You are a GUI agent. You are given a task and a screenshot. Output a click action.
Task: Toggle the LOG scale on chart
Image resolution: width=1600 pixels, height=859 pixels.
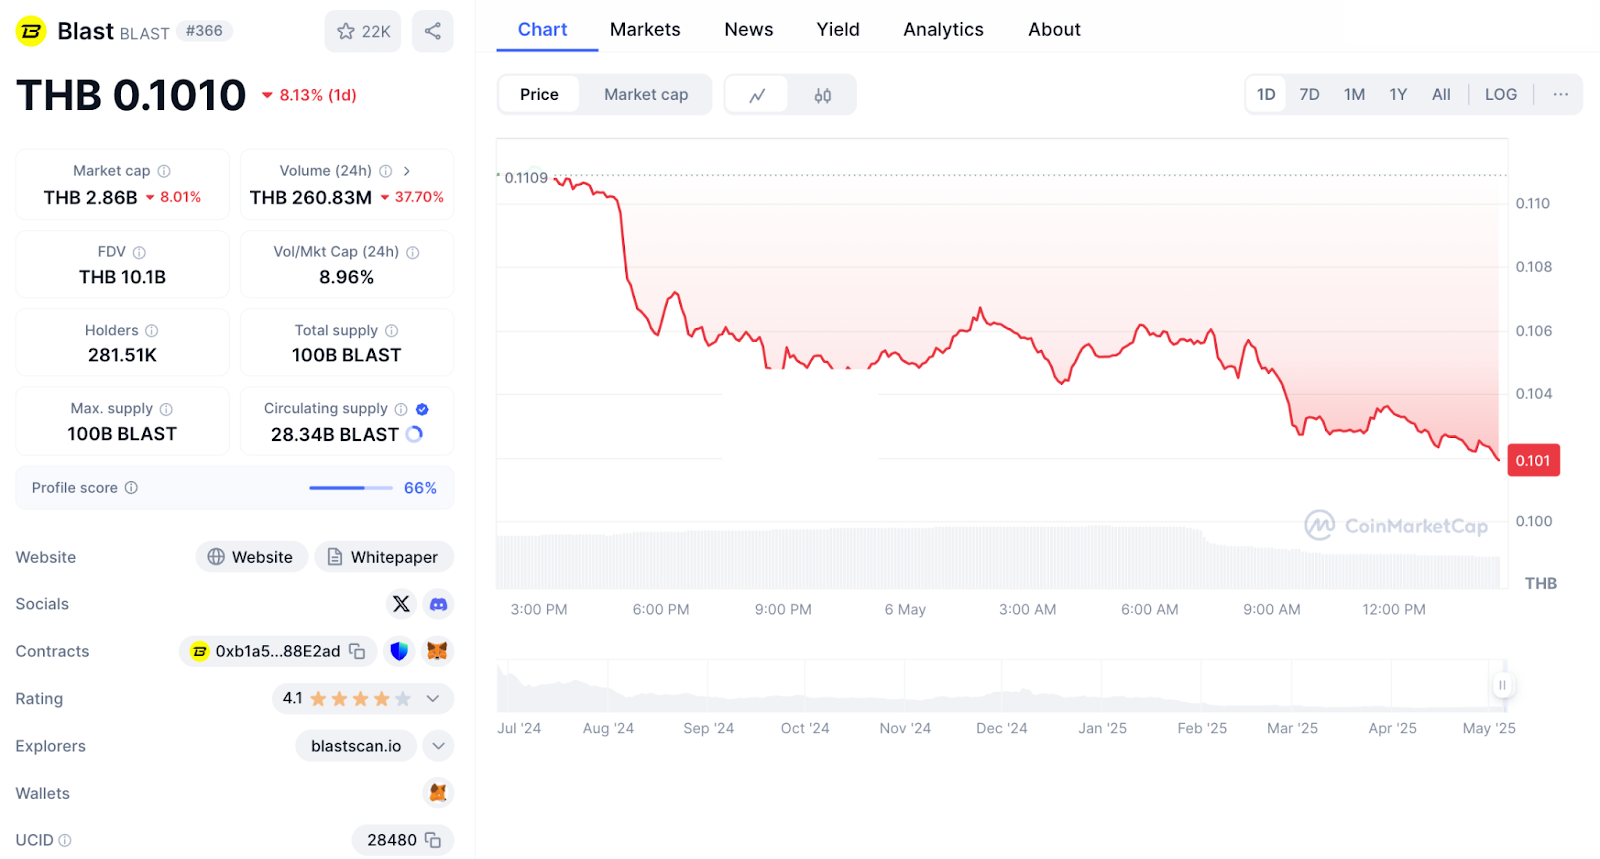1500,94
